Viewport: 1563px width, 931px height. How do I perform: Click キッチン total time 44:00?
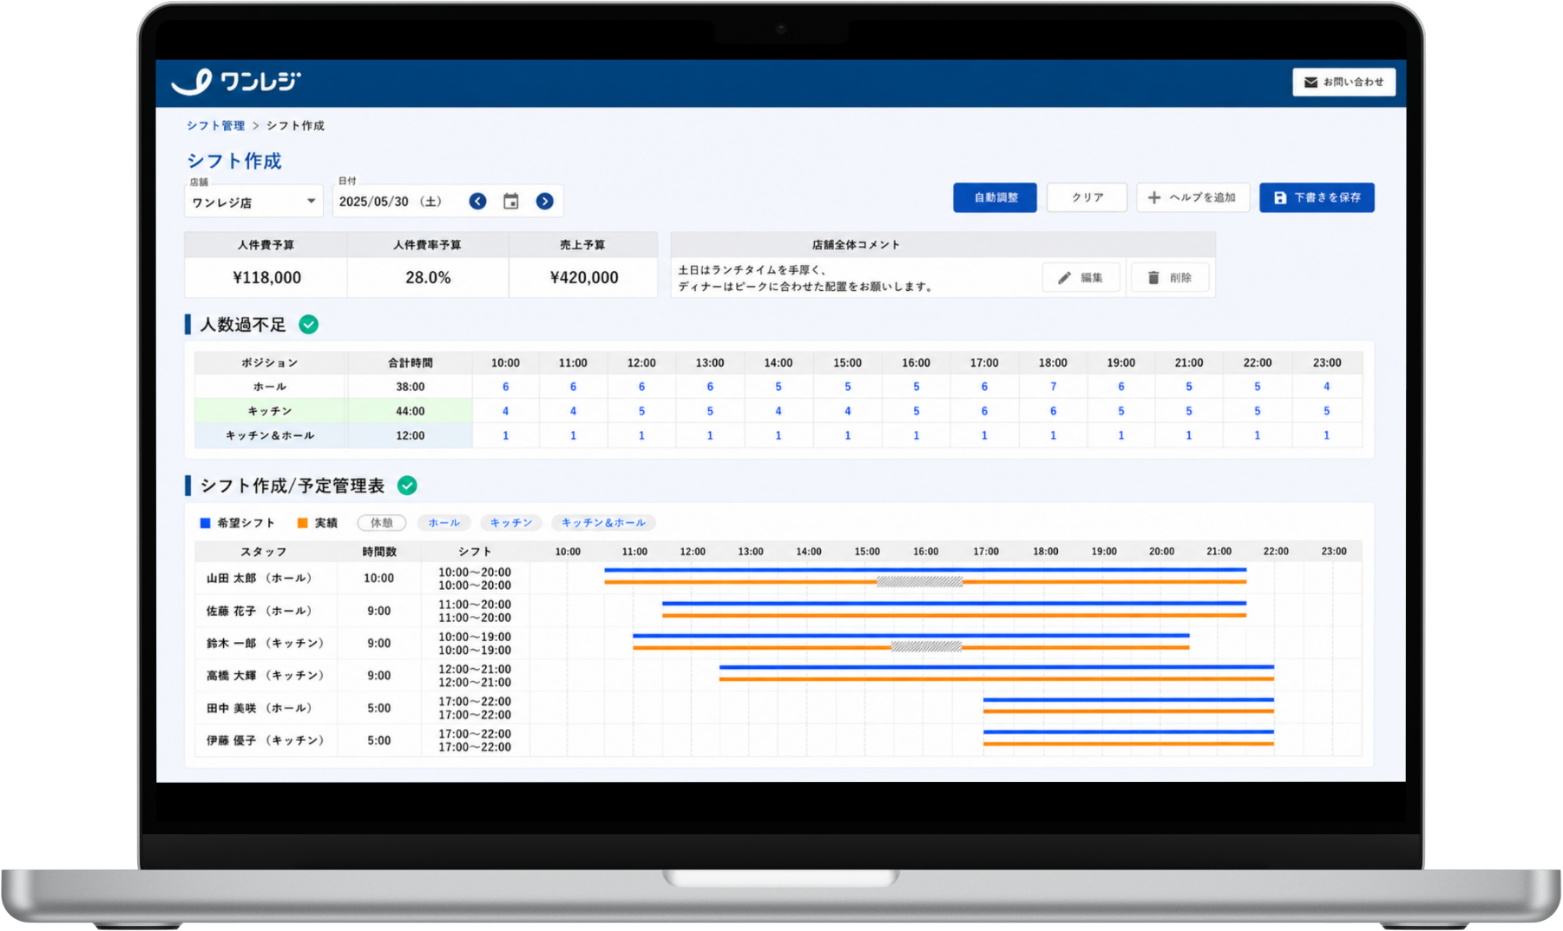click(410, 411)
